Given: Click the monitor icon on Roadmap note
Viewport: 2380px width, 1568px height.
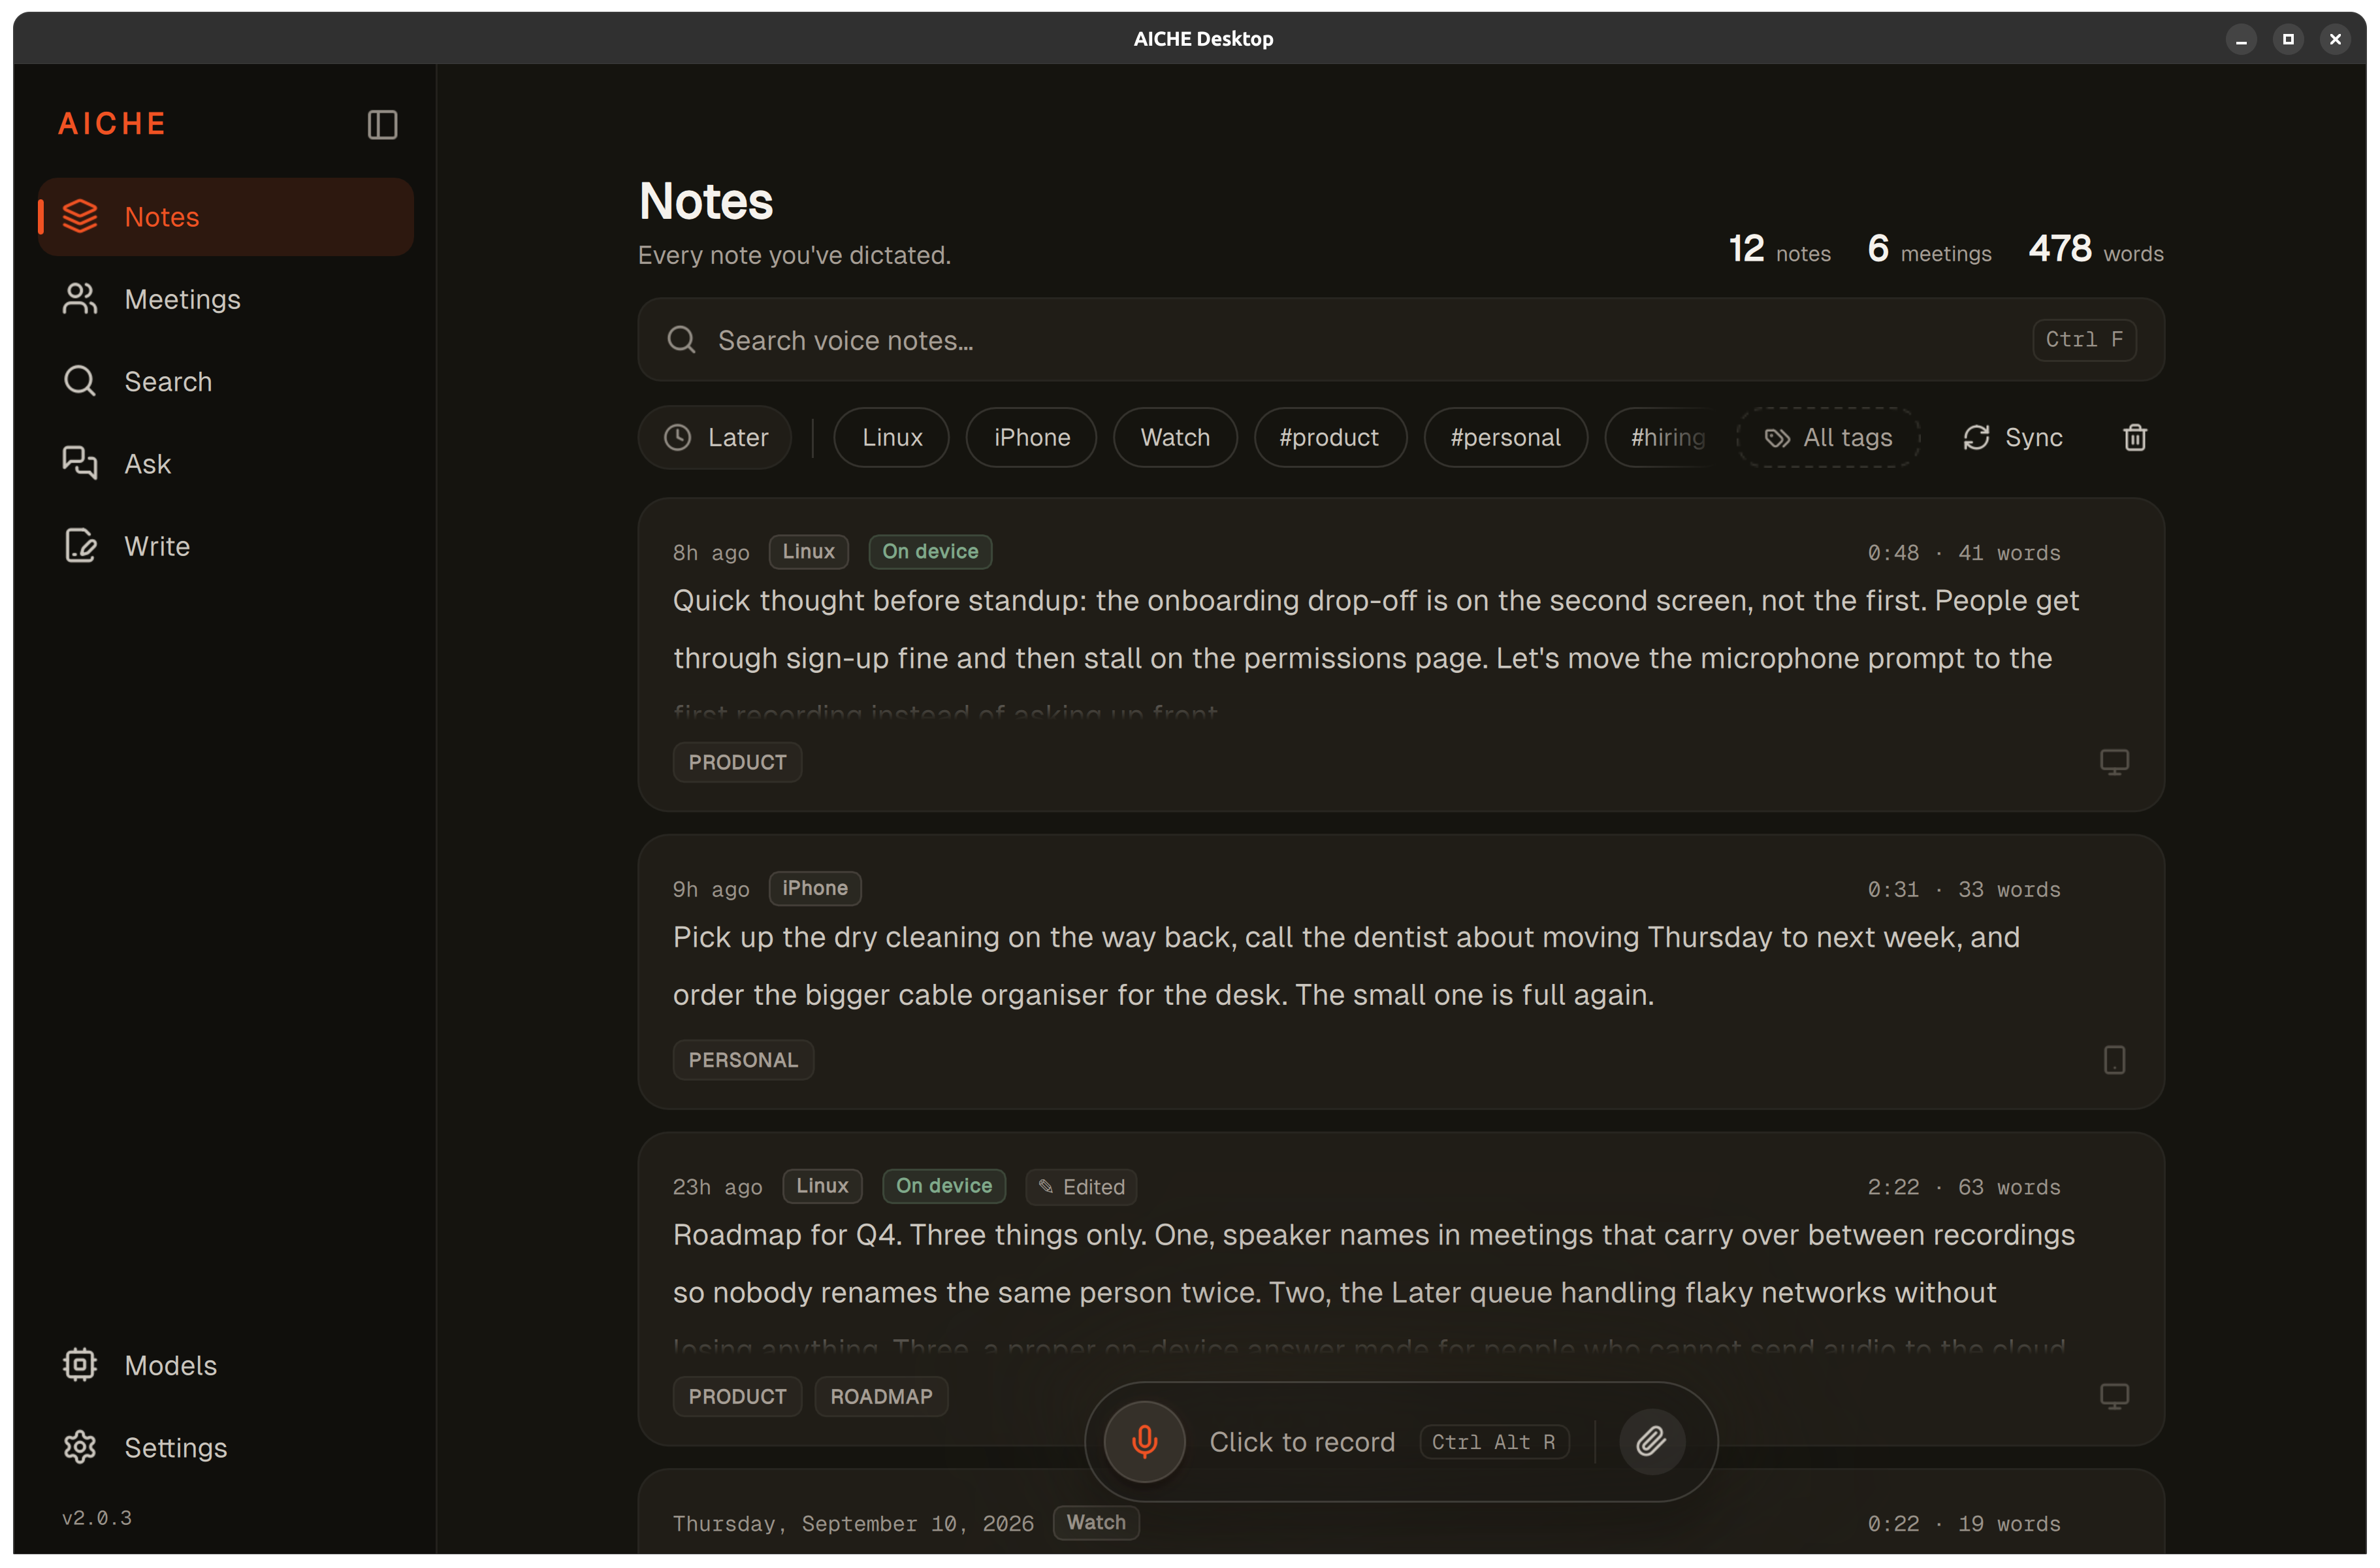Looking at the screenshot, I should (x=2114, y=1396).
